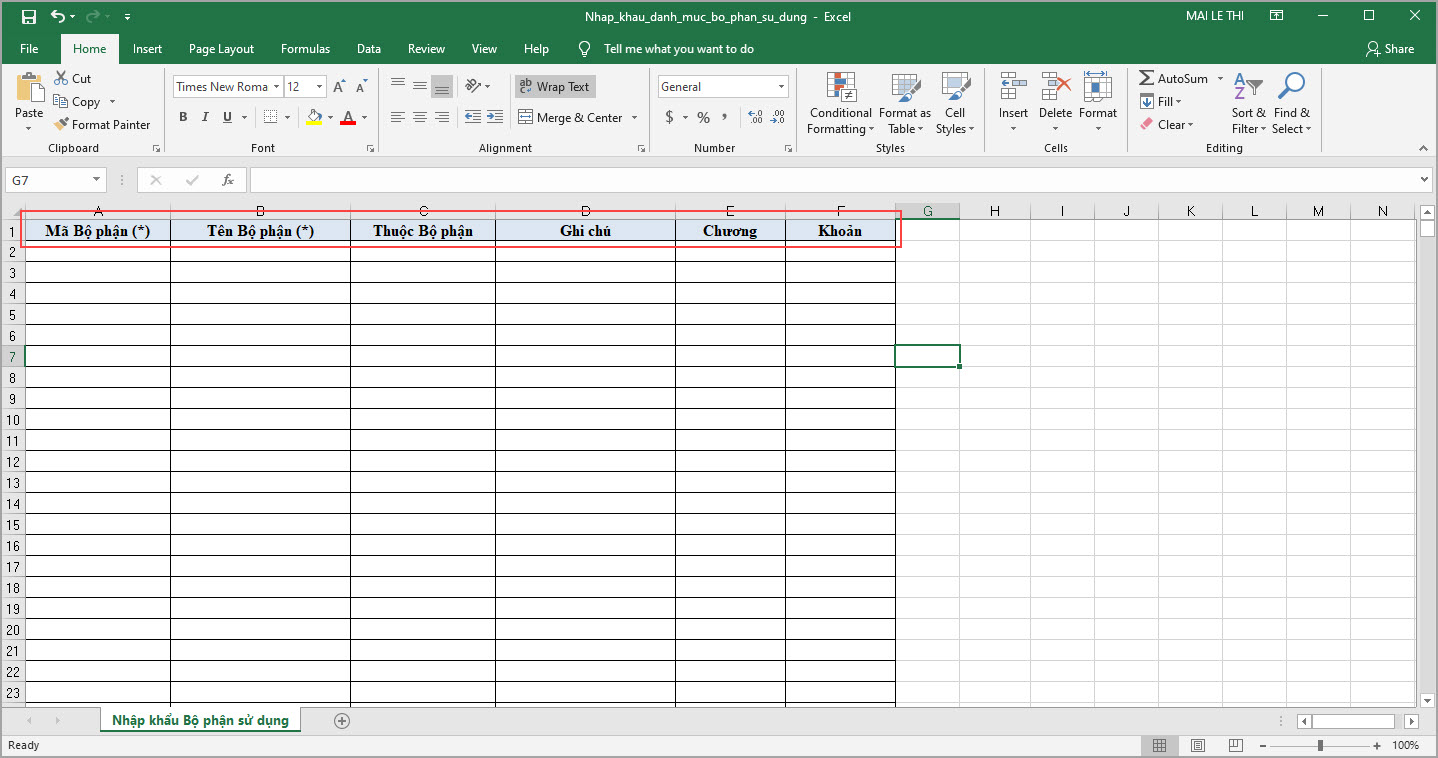Add a new sheet with plus icon

tap(342, 721)
